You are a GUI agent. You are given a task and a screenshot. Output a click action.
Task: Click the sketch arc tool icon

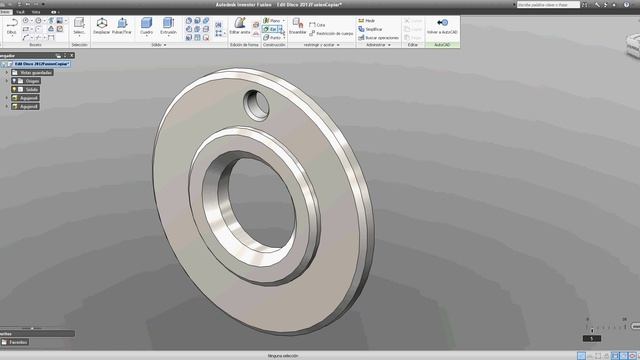tap(25, 38)
